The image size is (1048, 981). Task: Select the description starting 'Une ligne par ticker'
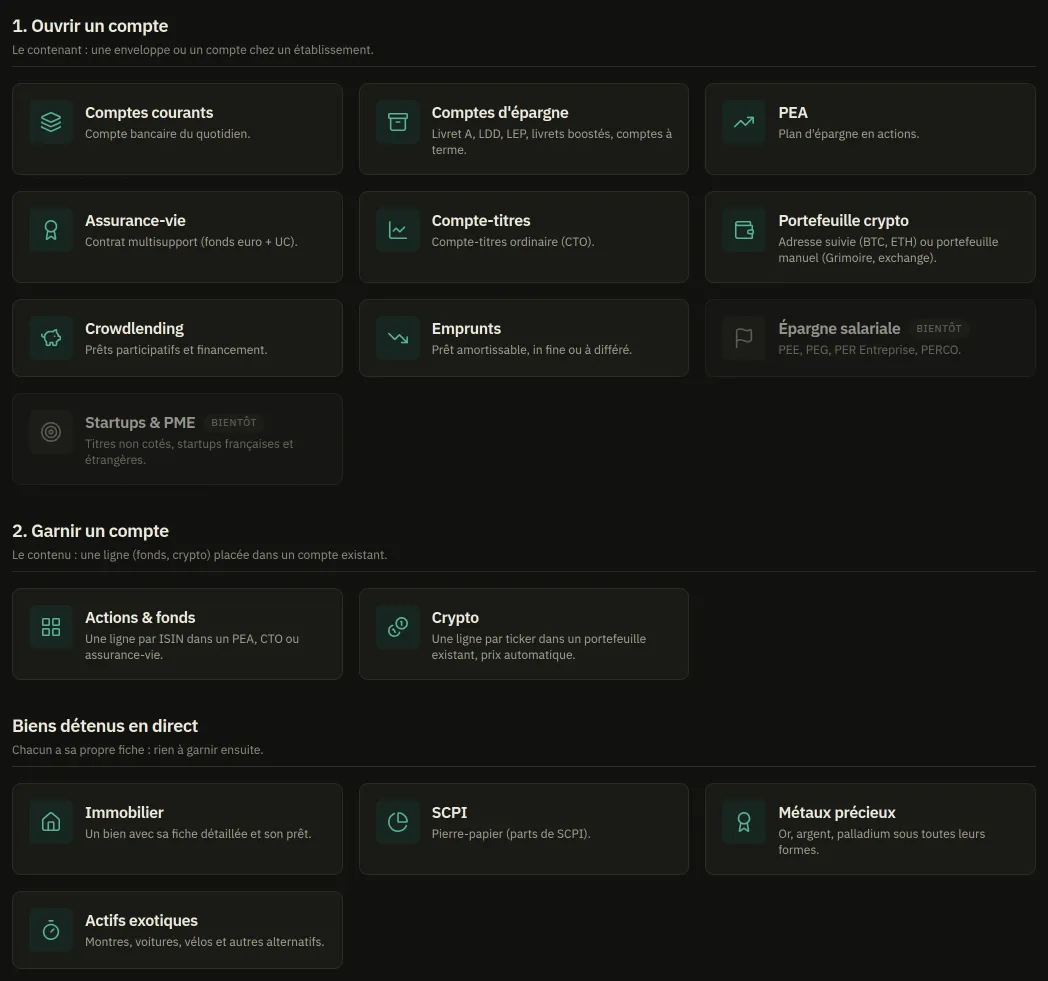click(x=539, y=647)
